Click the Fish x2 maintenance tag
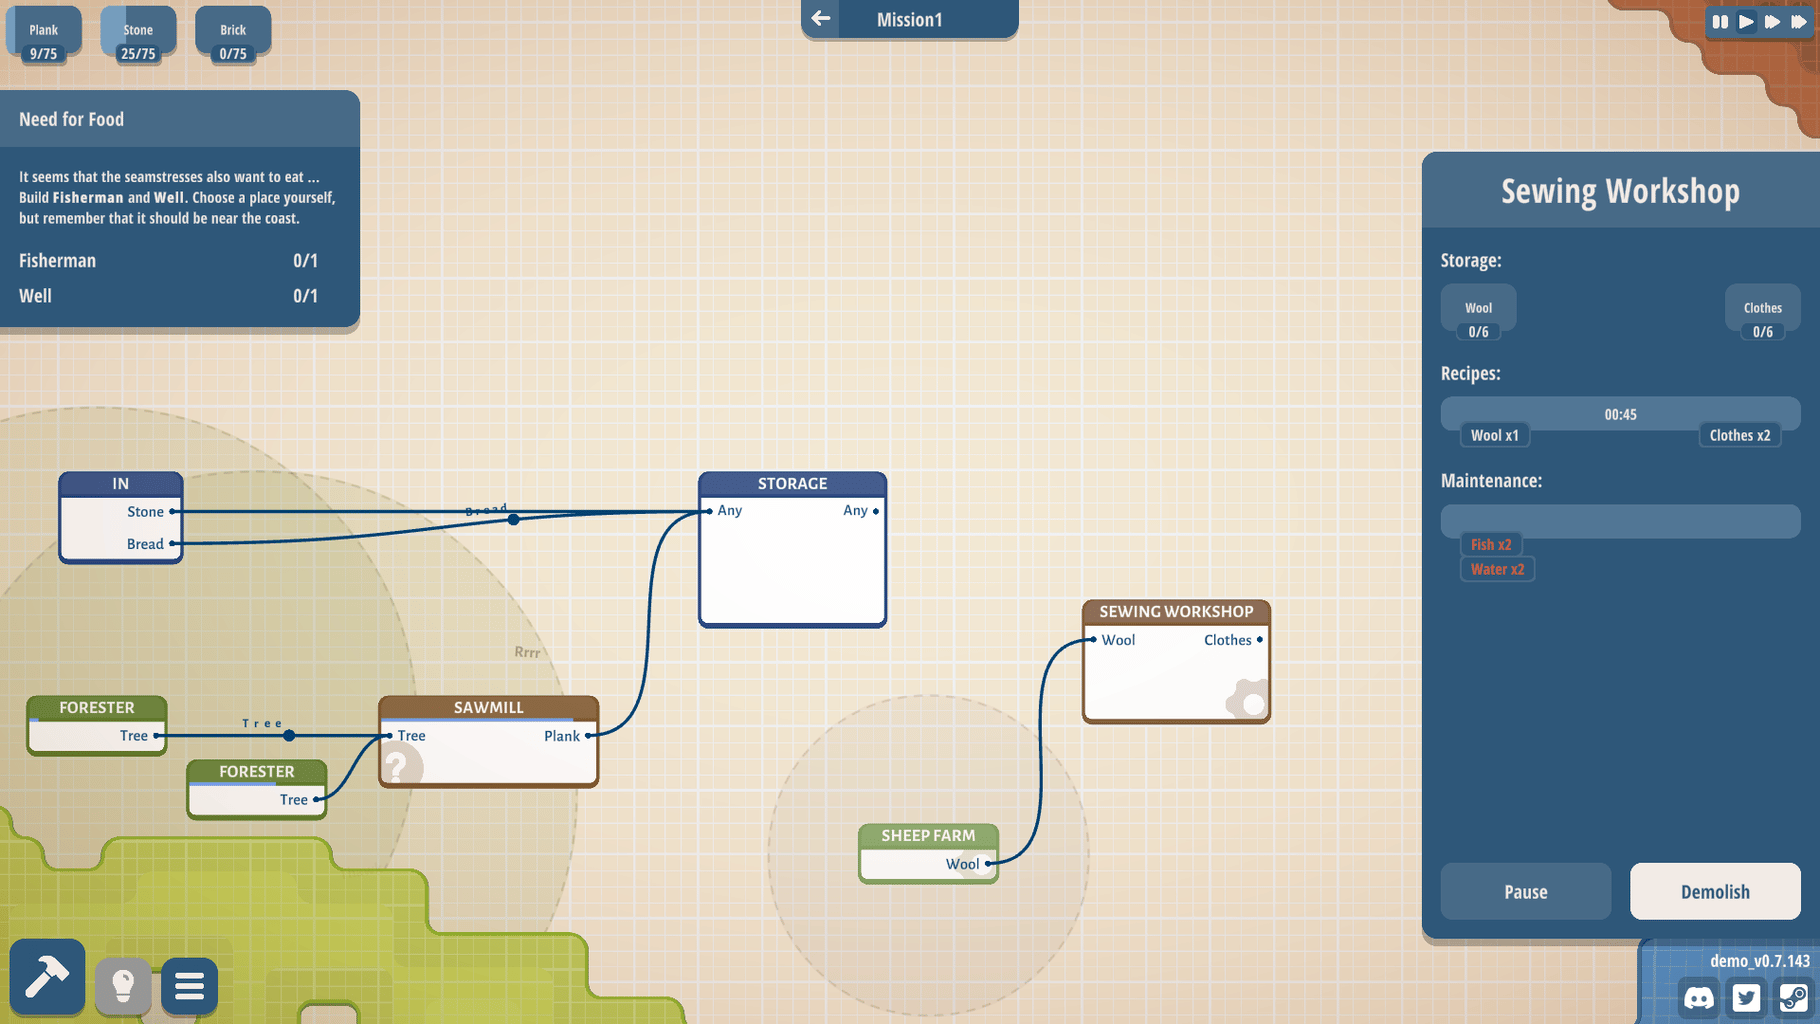Image resolution: width=1820 pixels, height=1024 pixels. 1491,544
